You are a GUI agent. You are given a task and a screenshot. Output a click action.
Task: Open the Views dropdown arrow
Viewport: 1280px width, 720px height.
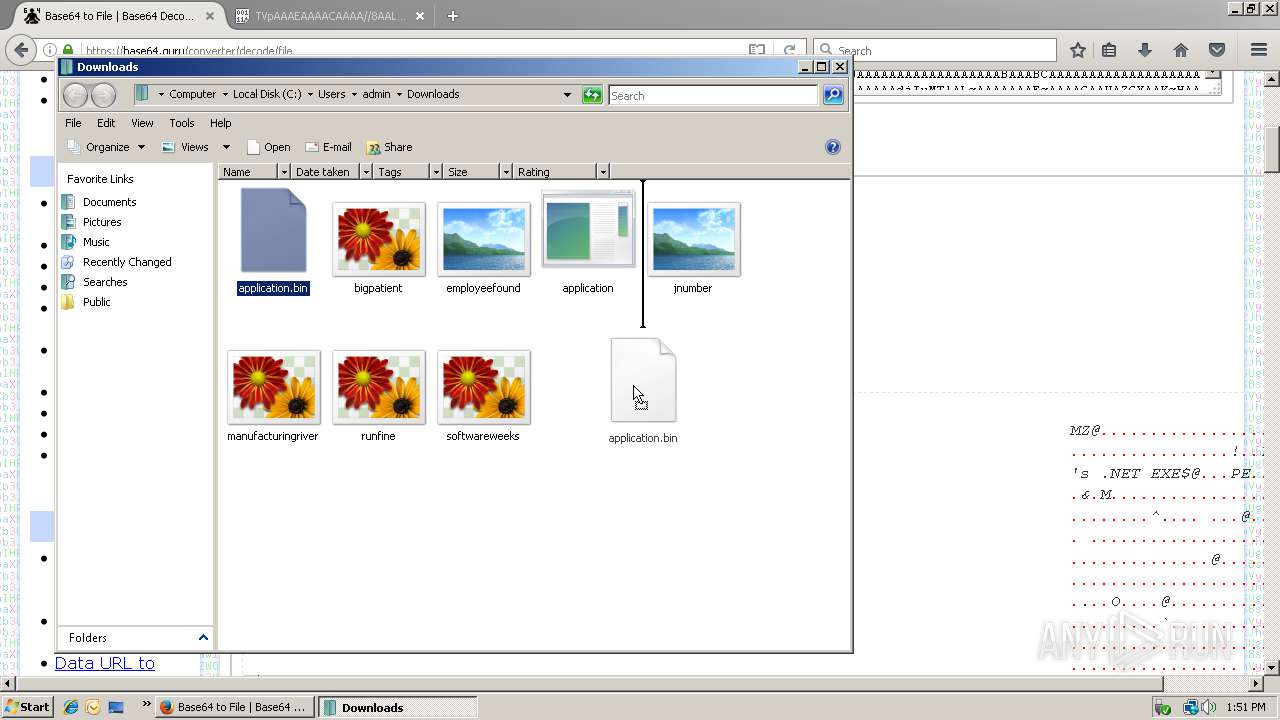tap(226, 147)
